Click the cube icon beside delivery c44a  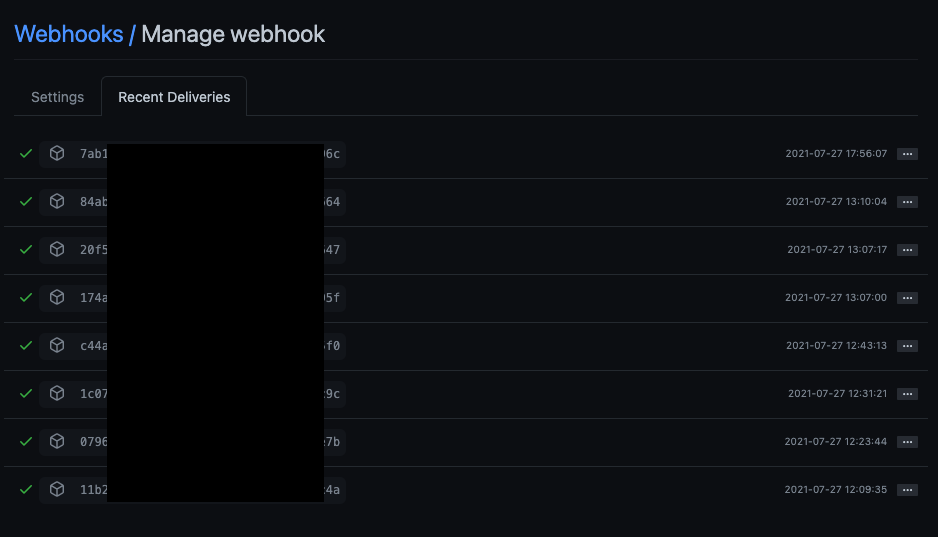57,346
